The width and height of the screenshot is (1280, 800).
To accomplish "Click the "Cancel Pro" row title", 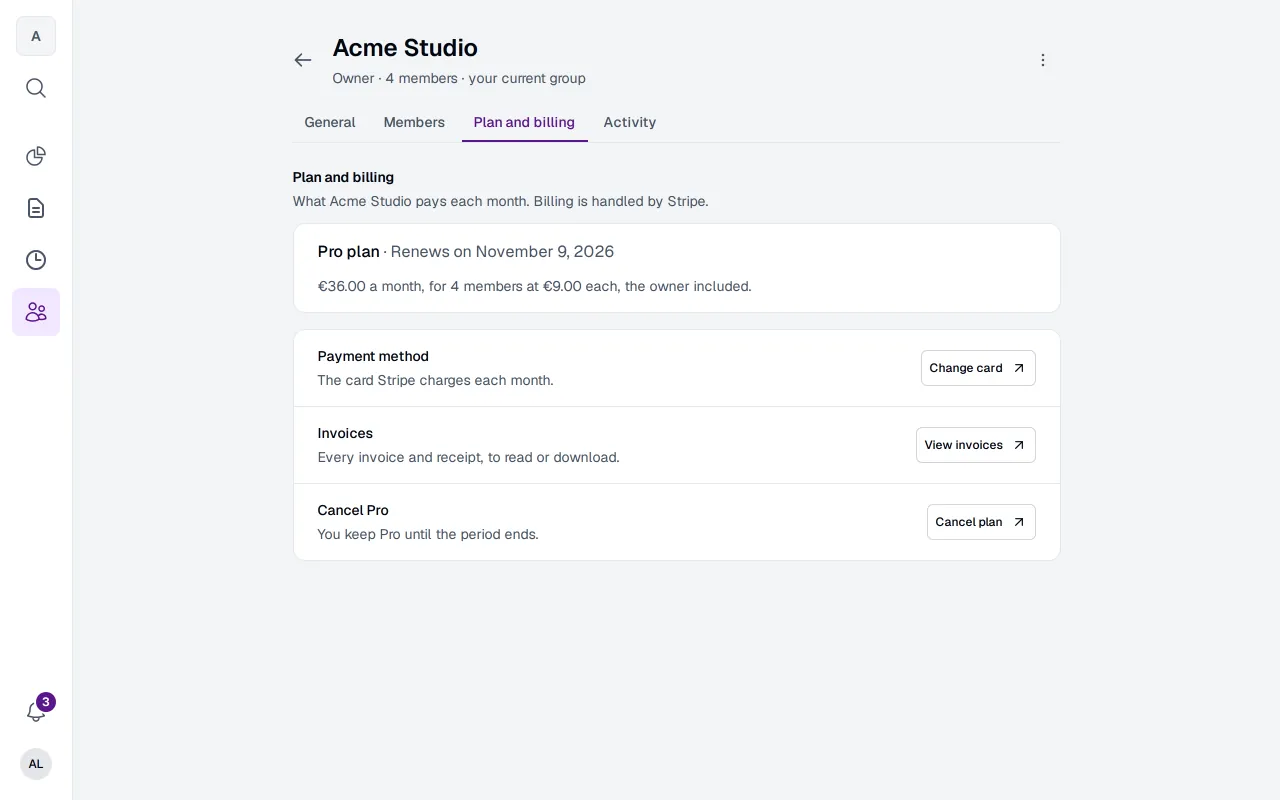I will (x=353, y=510).
